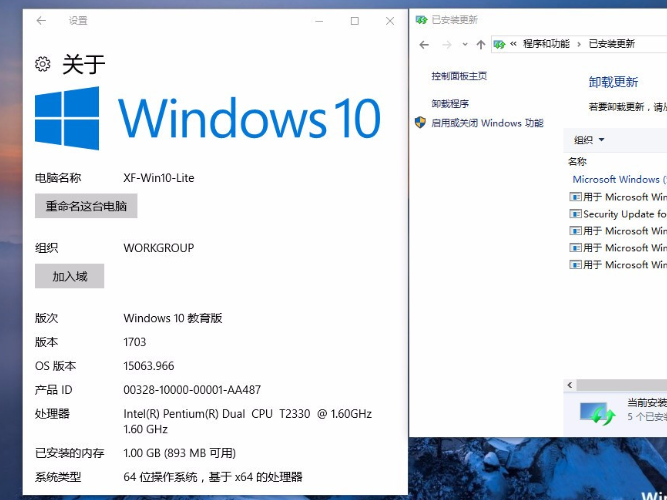Screen dimensions: 667x500
Task: Click the OS version 15063.966
Action: click(148, 366)
